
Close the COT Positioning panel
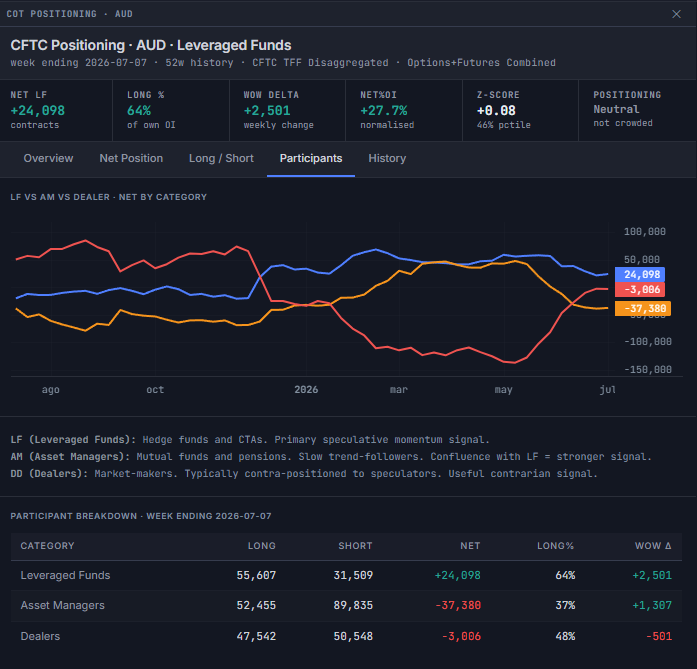(x=676, y=14)
